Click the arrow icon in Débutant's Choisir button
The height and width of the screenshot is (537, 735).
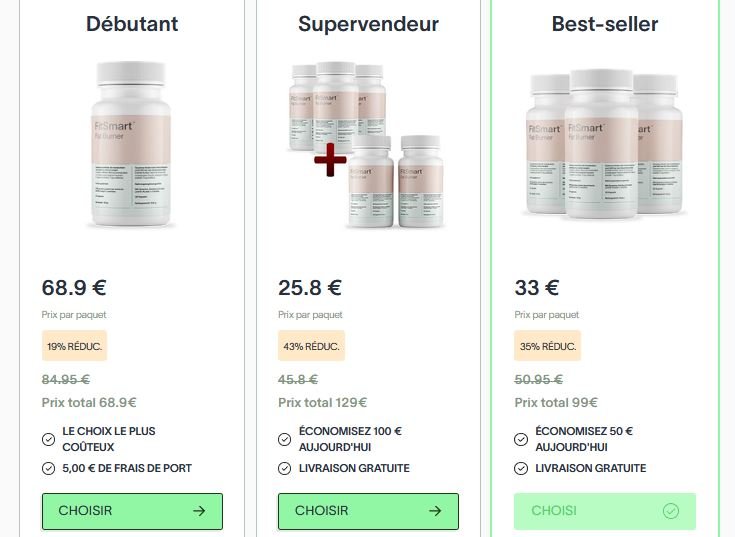pos(199,511)
